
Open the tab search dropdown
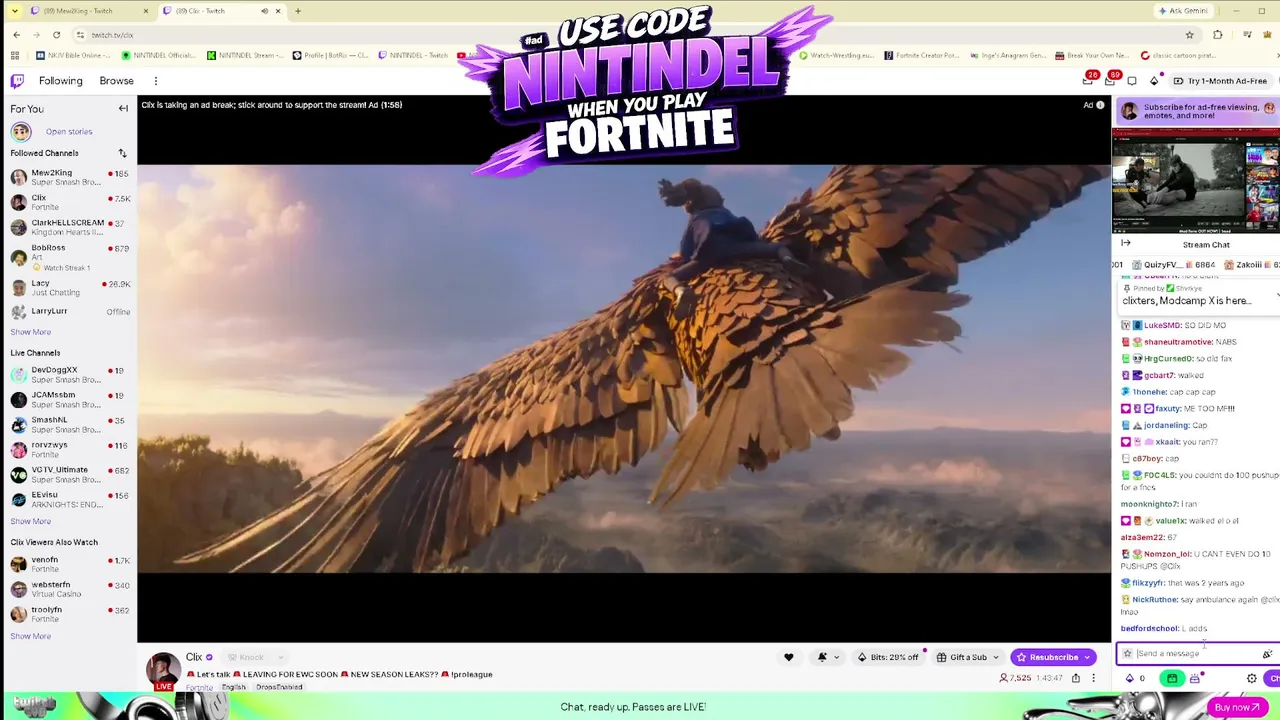(x=13, y=11)
